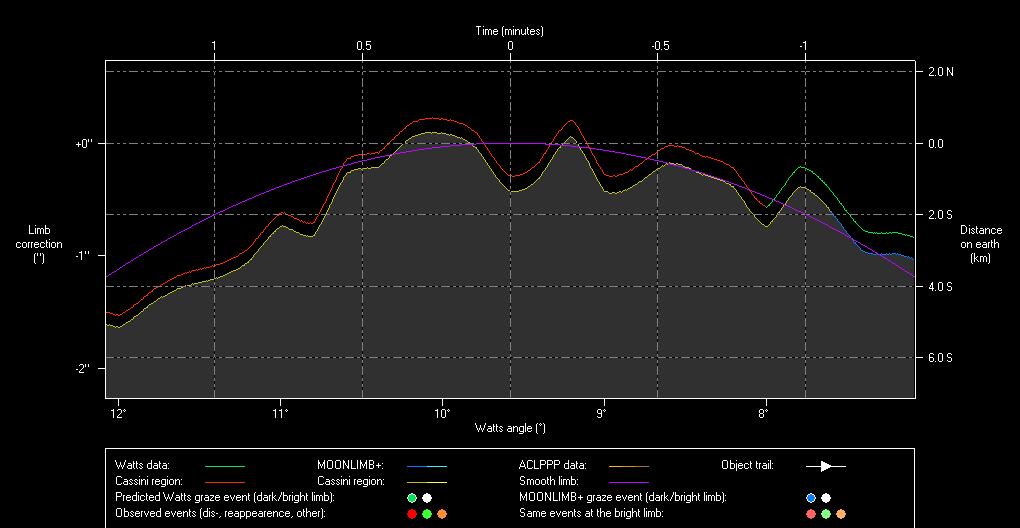Click red Observed events disappearance dot

(x=412, y=513)
